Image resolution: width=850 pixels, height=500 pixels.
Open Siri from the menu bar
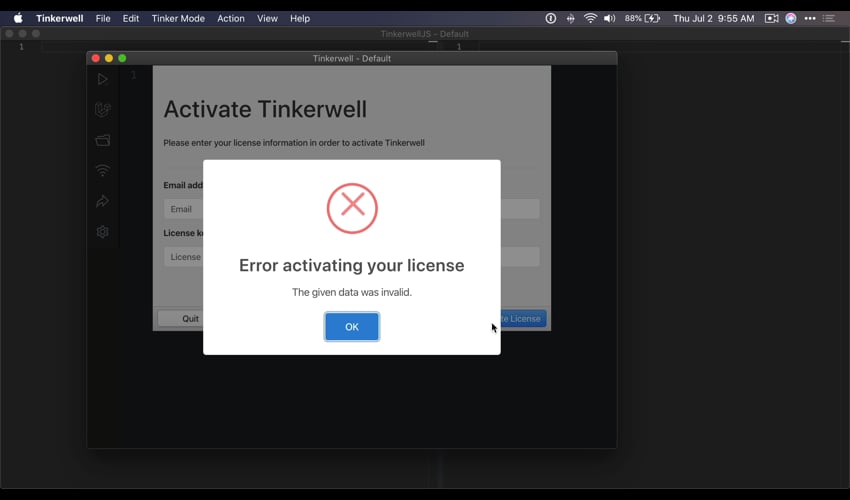click(791, 18)
